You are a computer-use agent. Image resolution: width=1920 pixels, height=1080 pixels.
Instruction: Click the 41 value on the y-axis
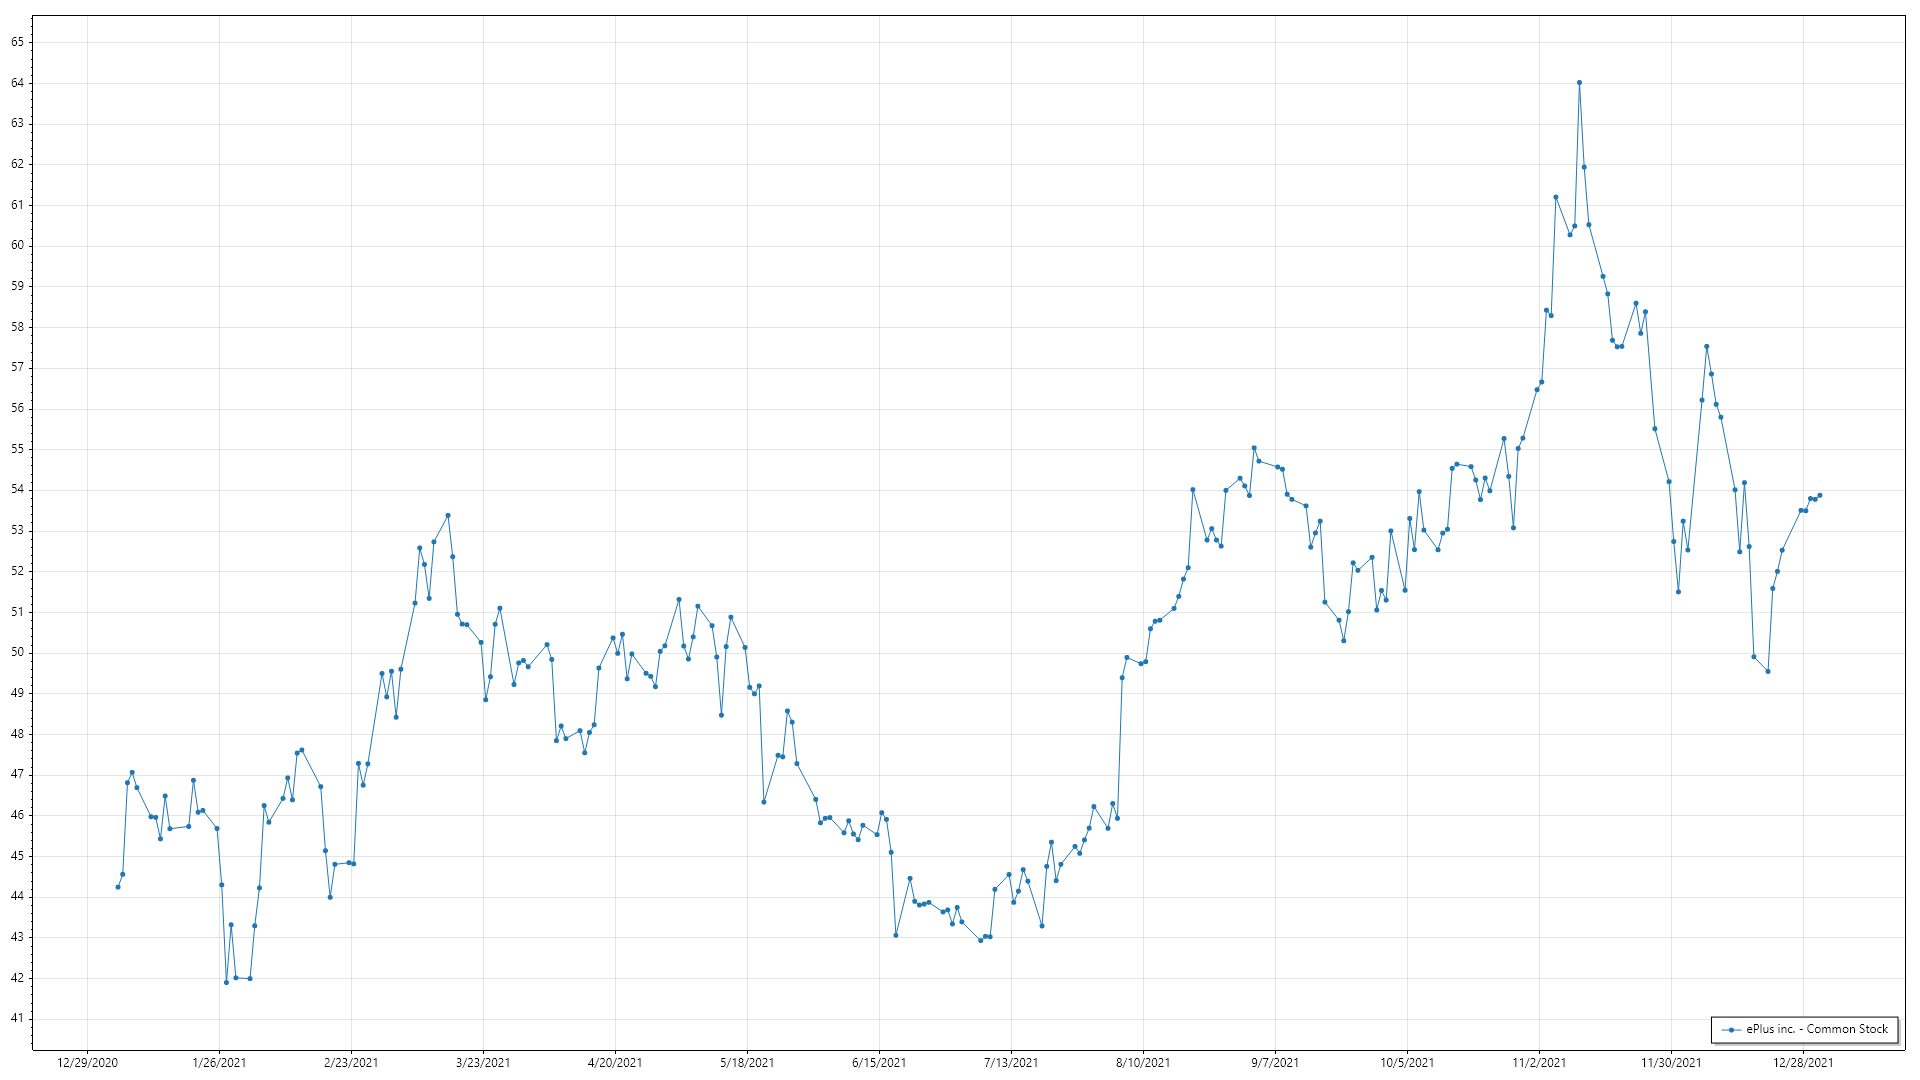pyautogui.click(x=18, y=1019)
